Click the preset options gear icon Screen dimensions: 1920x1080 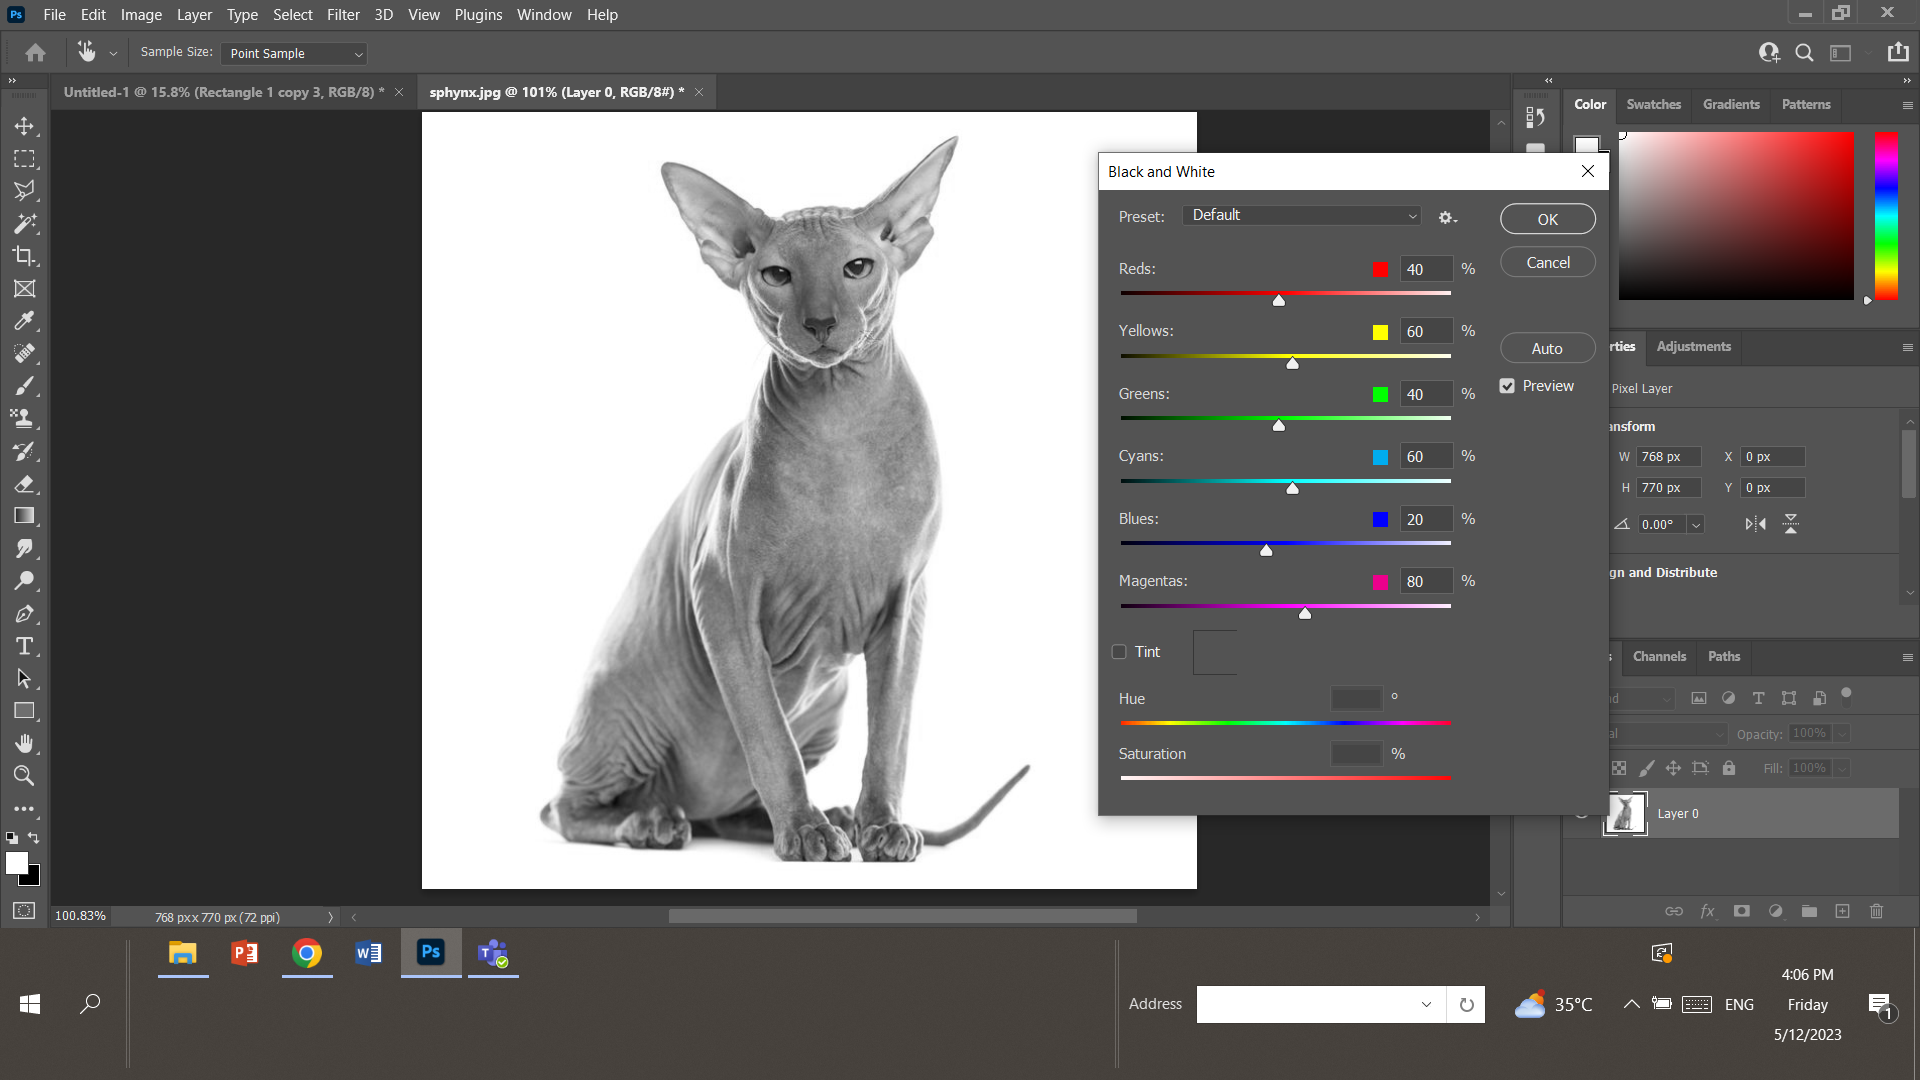tap(1447, 217)
